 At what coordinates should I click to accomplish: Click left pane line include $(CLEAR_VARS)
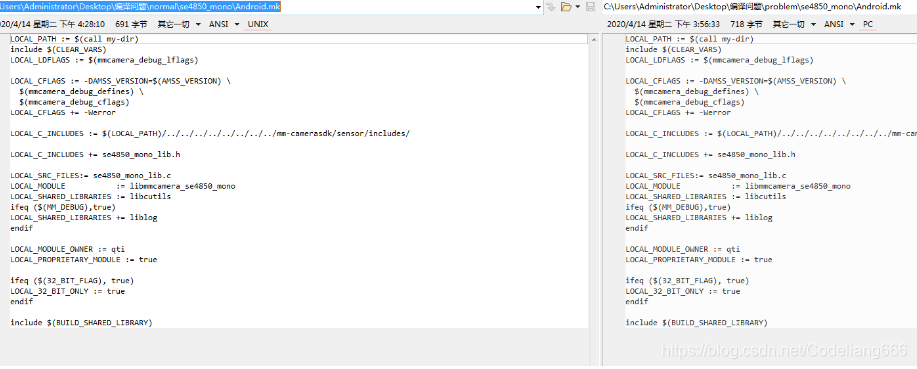(58, 49)
